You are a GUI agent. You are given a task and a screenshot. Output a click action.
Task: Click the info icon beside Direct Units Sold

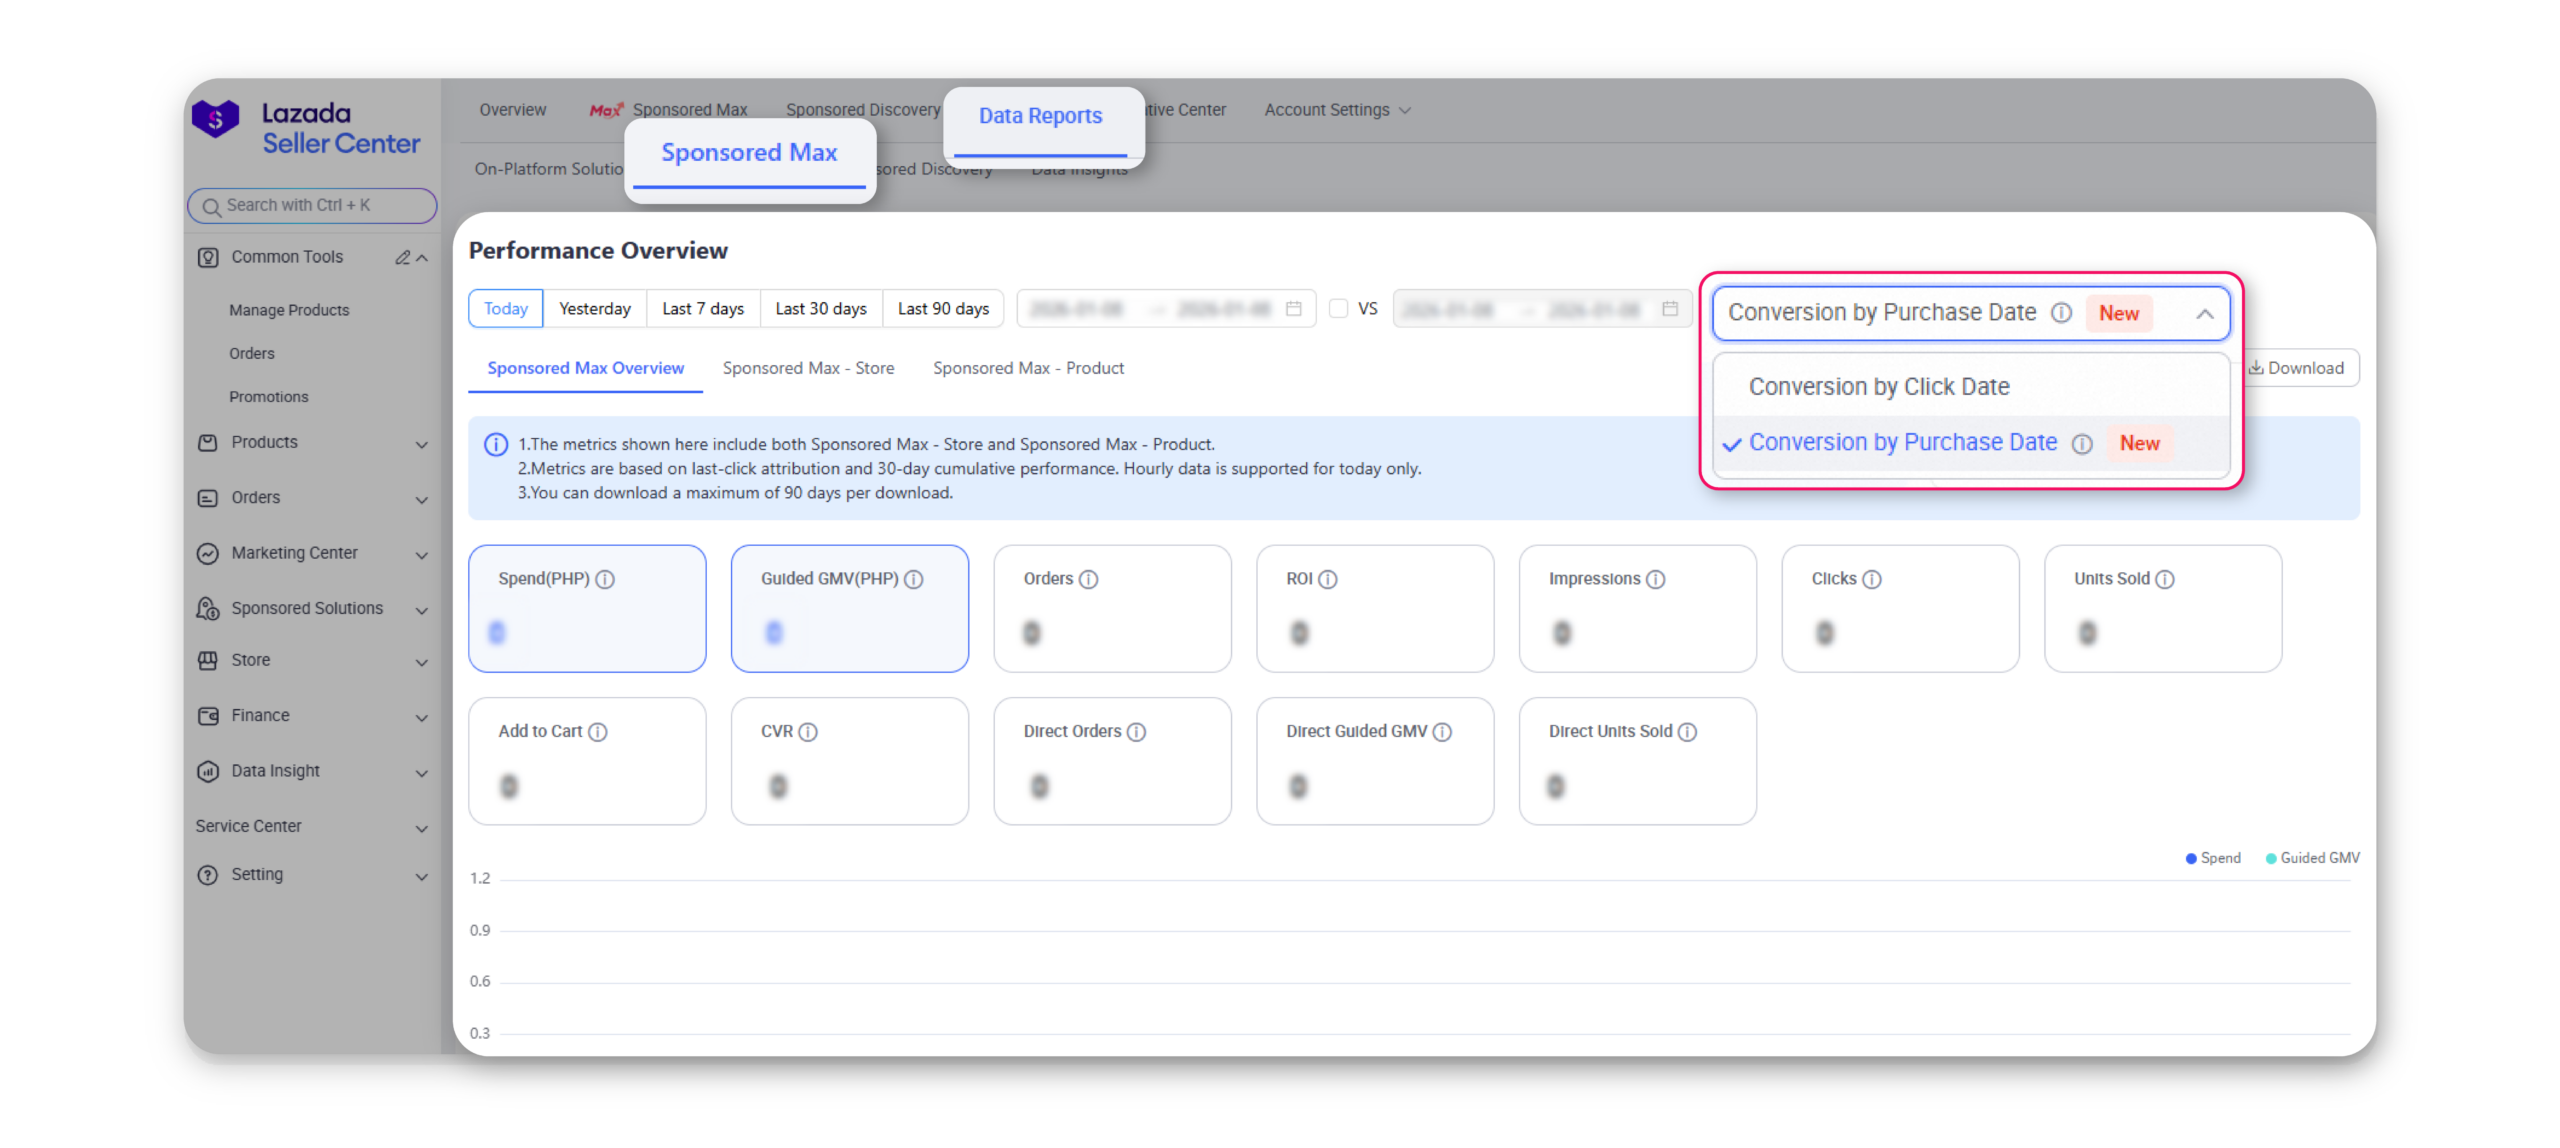(x=1688, y=732)
